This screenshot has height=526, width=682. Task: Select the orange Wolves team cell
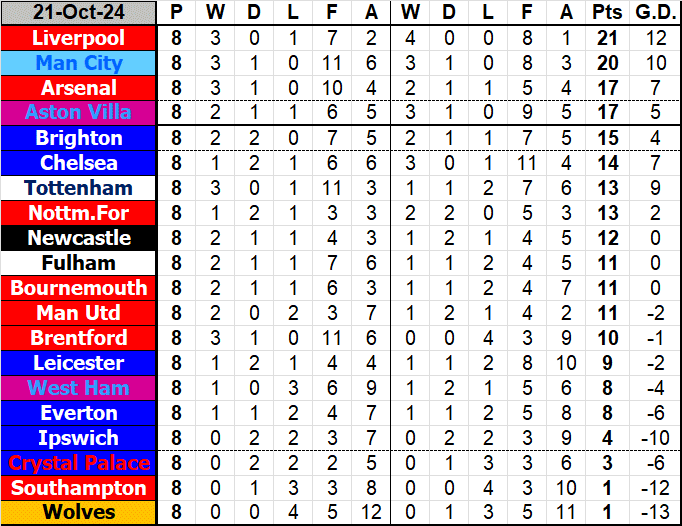coord(79,513)
